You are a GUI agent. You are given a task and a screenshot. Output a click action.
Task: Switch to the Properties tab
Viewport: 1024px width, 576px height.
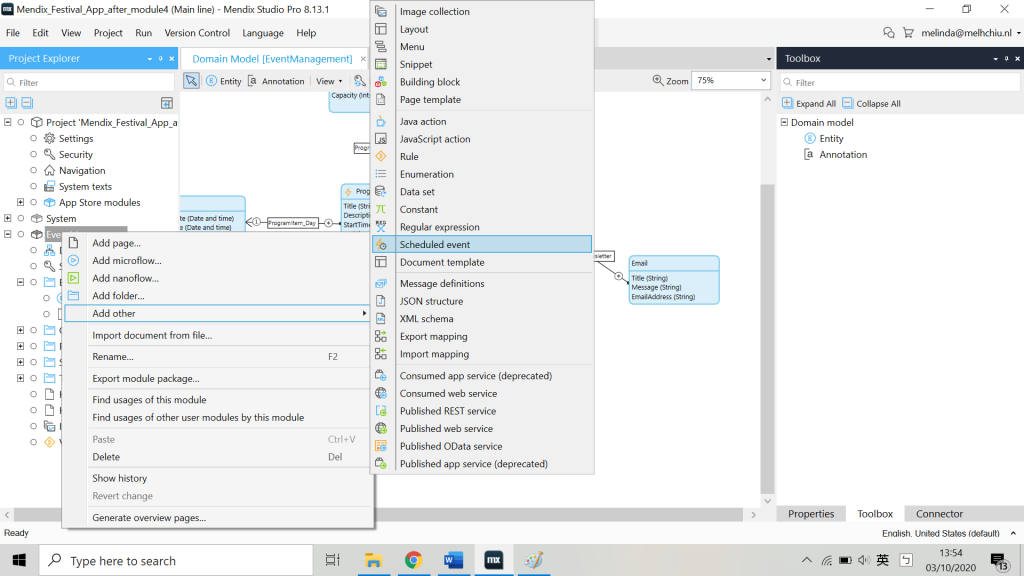[810, 513]
